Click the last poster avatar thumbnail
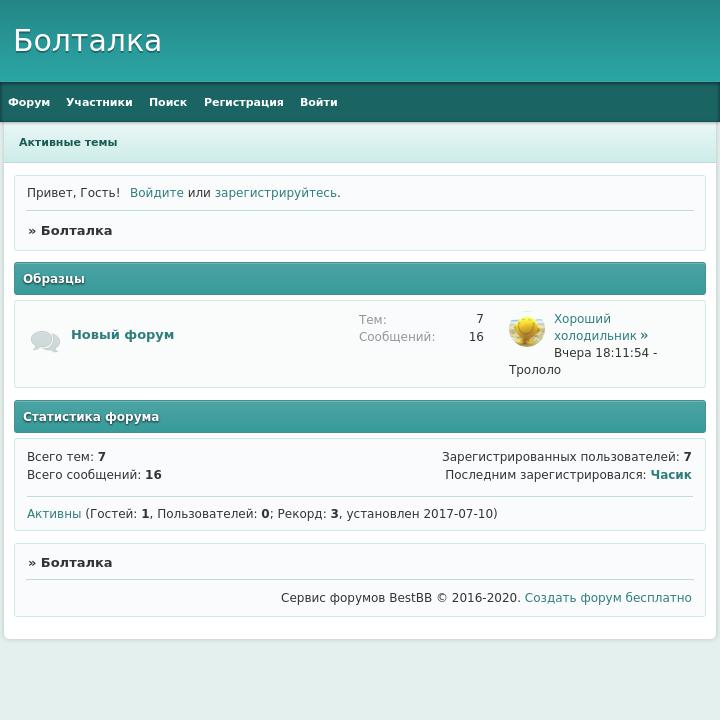720x720 pixels. (527, 329)
